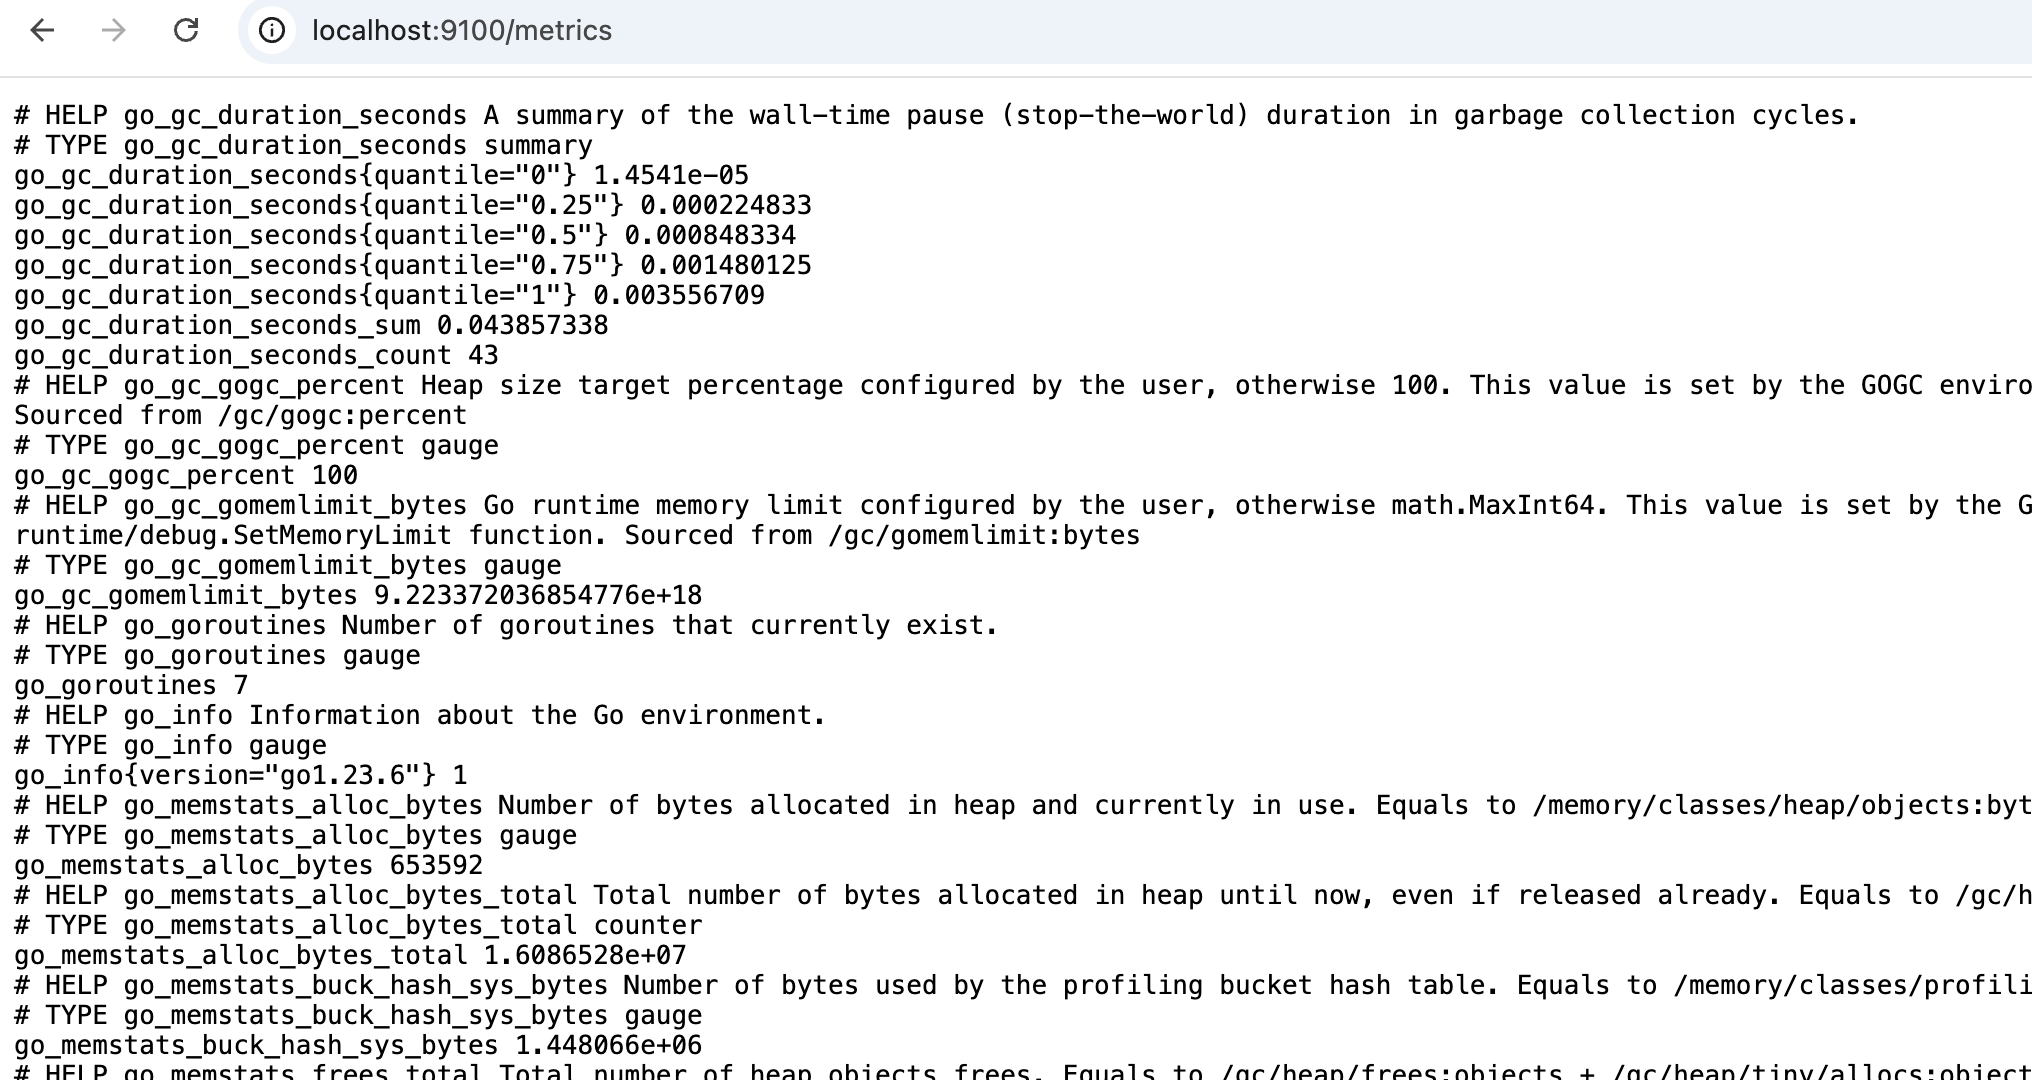Image resolution: width=2032 pixels, height=1080 pixels.
Task: Click the browser back arrow
Action: coord(42,31)
